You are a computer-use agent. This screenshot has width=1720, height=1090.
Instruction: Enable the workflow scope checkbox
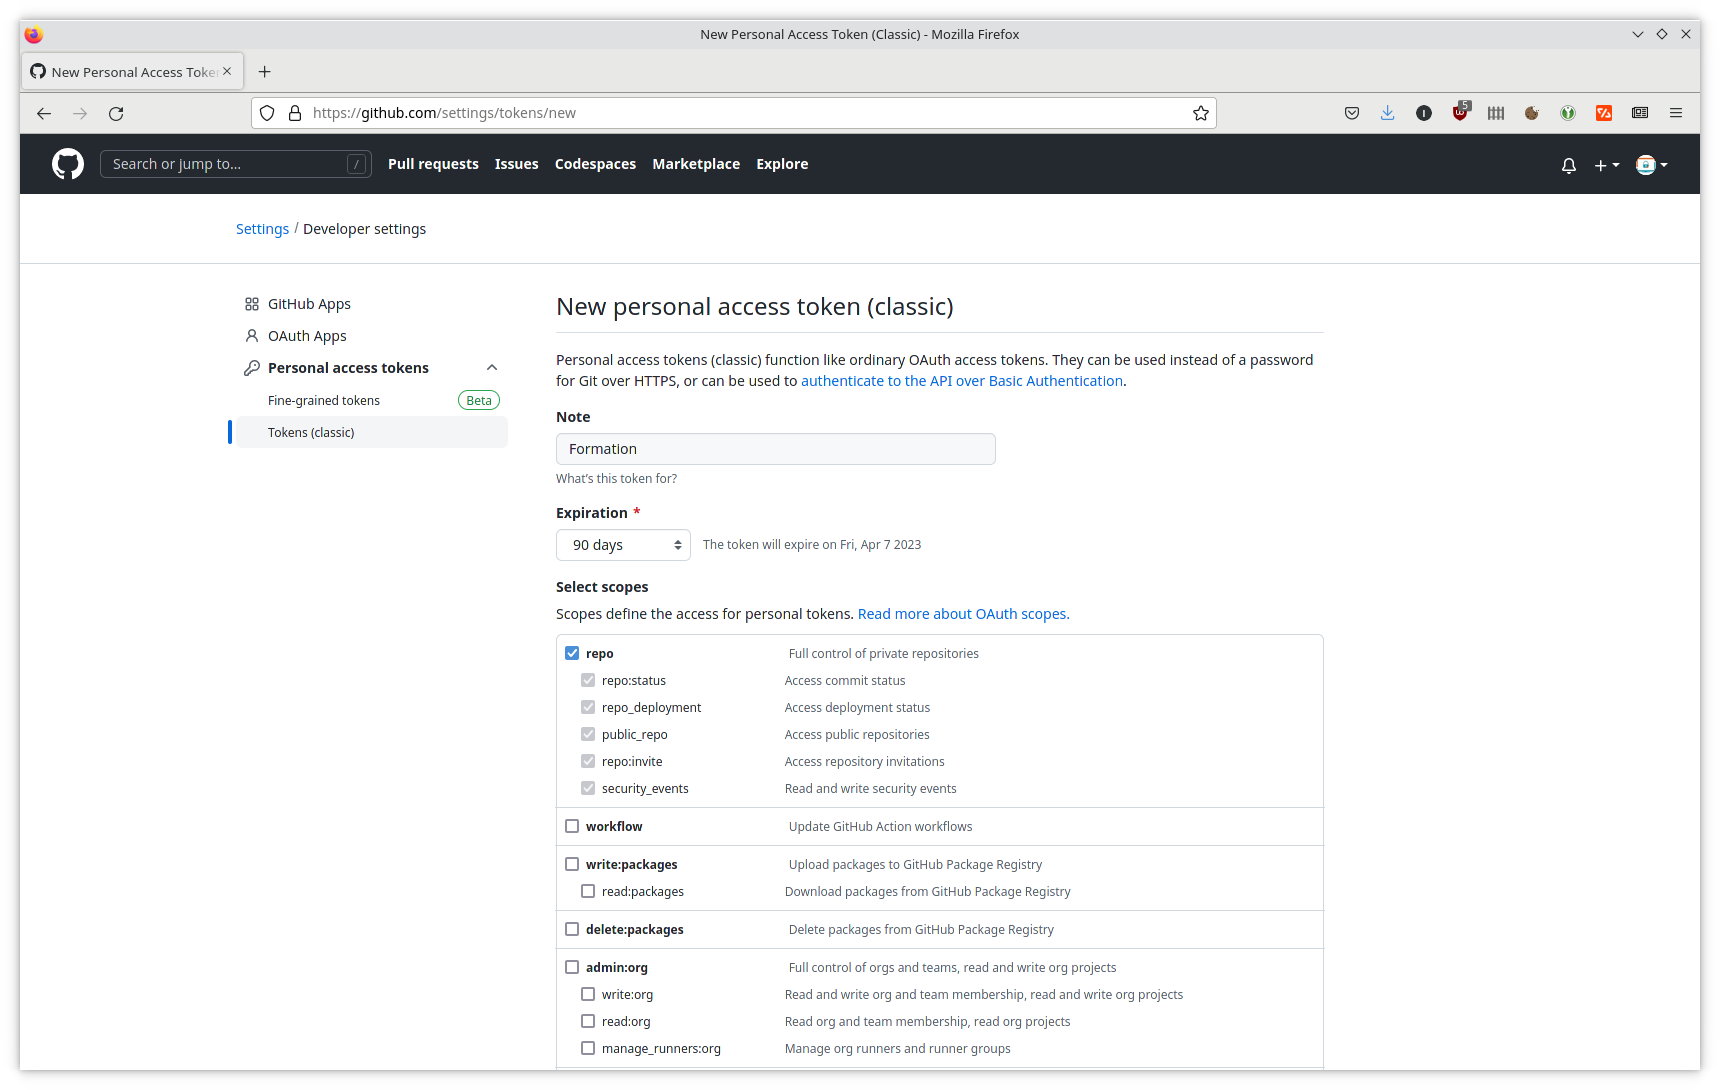(x=572, y=826)
